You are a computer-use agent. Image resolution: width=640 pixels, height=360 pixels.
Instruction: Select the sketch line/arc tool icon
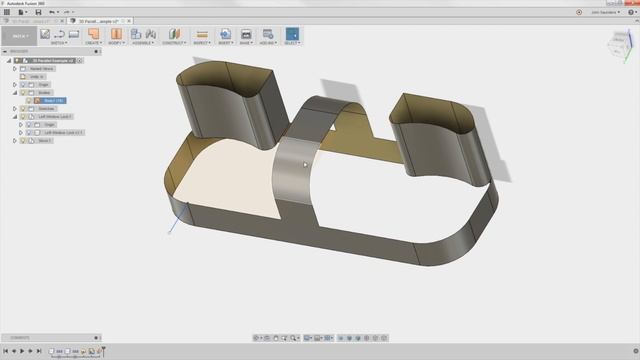(60, 34)
